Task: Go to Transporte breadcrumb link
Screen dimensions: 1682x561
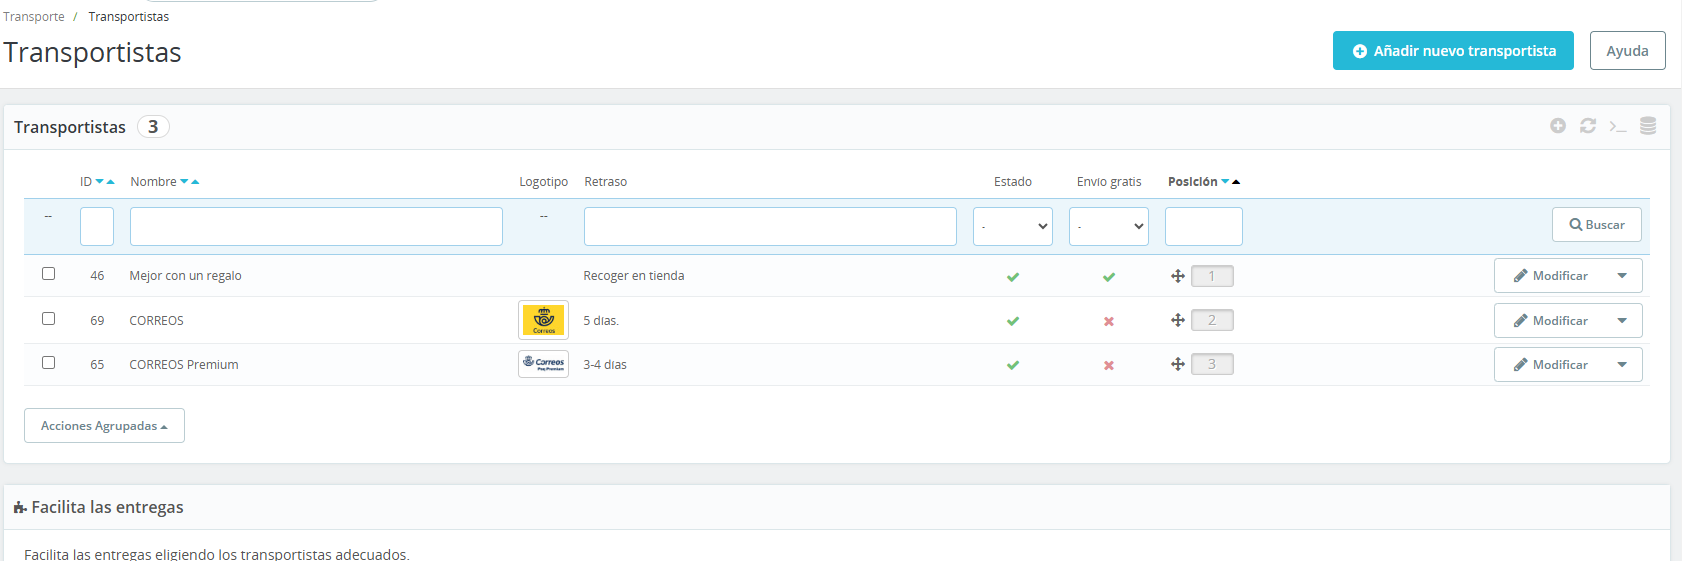Action: (34, 17)
